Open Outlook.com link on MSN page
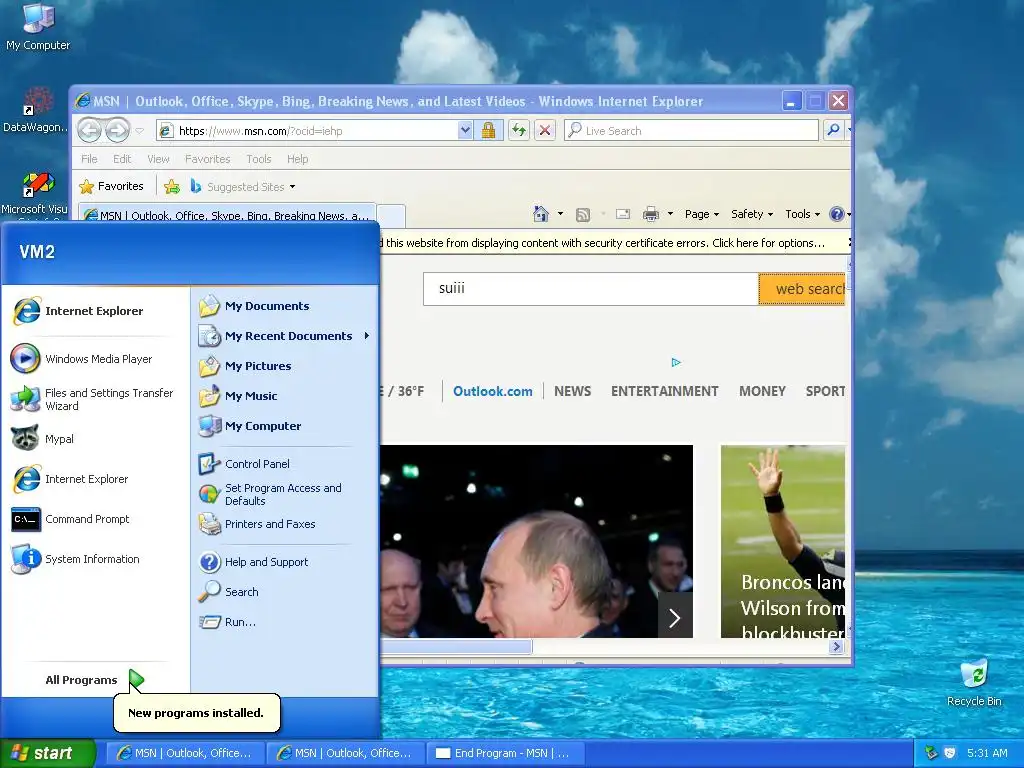The height and width of the screenshot is (768, 1024). (x=492, y=391)
